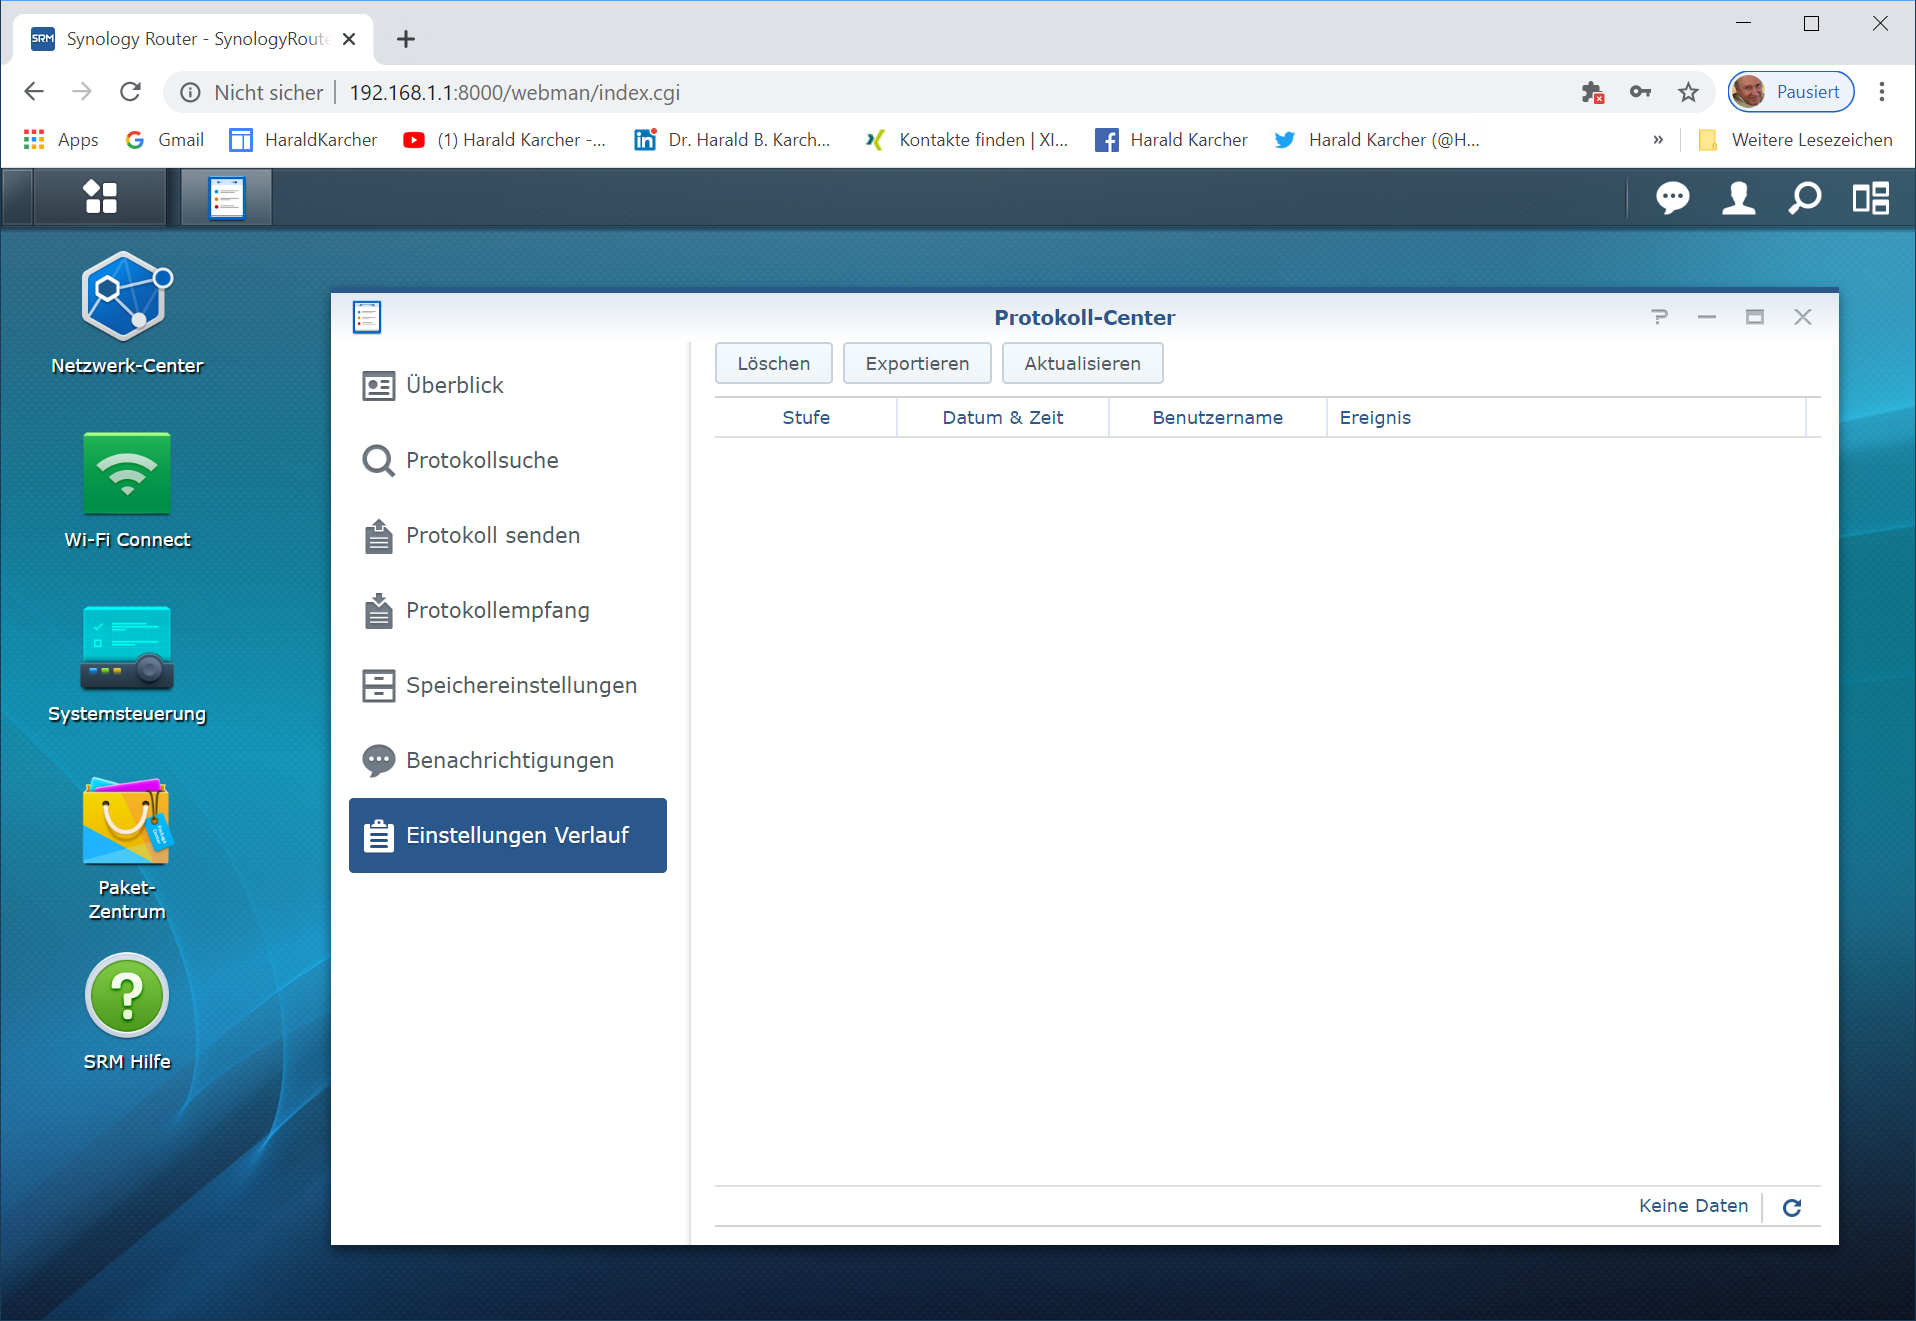Open the user account options icon
Screen dimensions: 1916x1321
tap(1738, 198)
